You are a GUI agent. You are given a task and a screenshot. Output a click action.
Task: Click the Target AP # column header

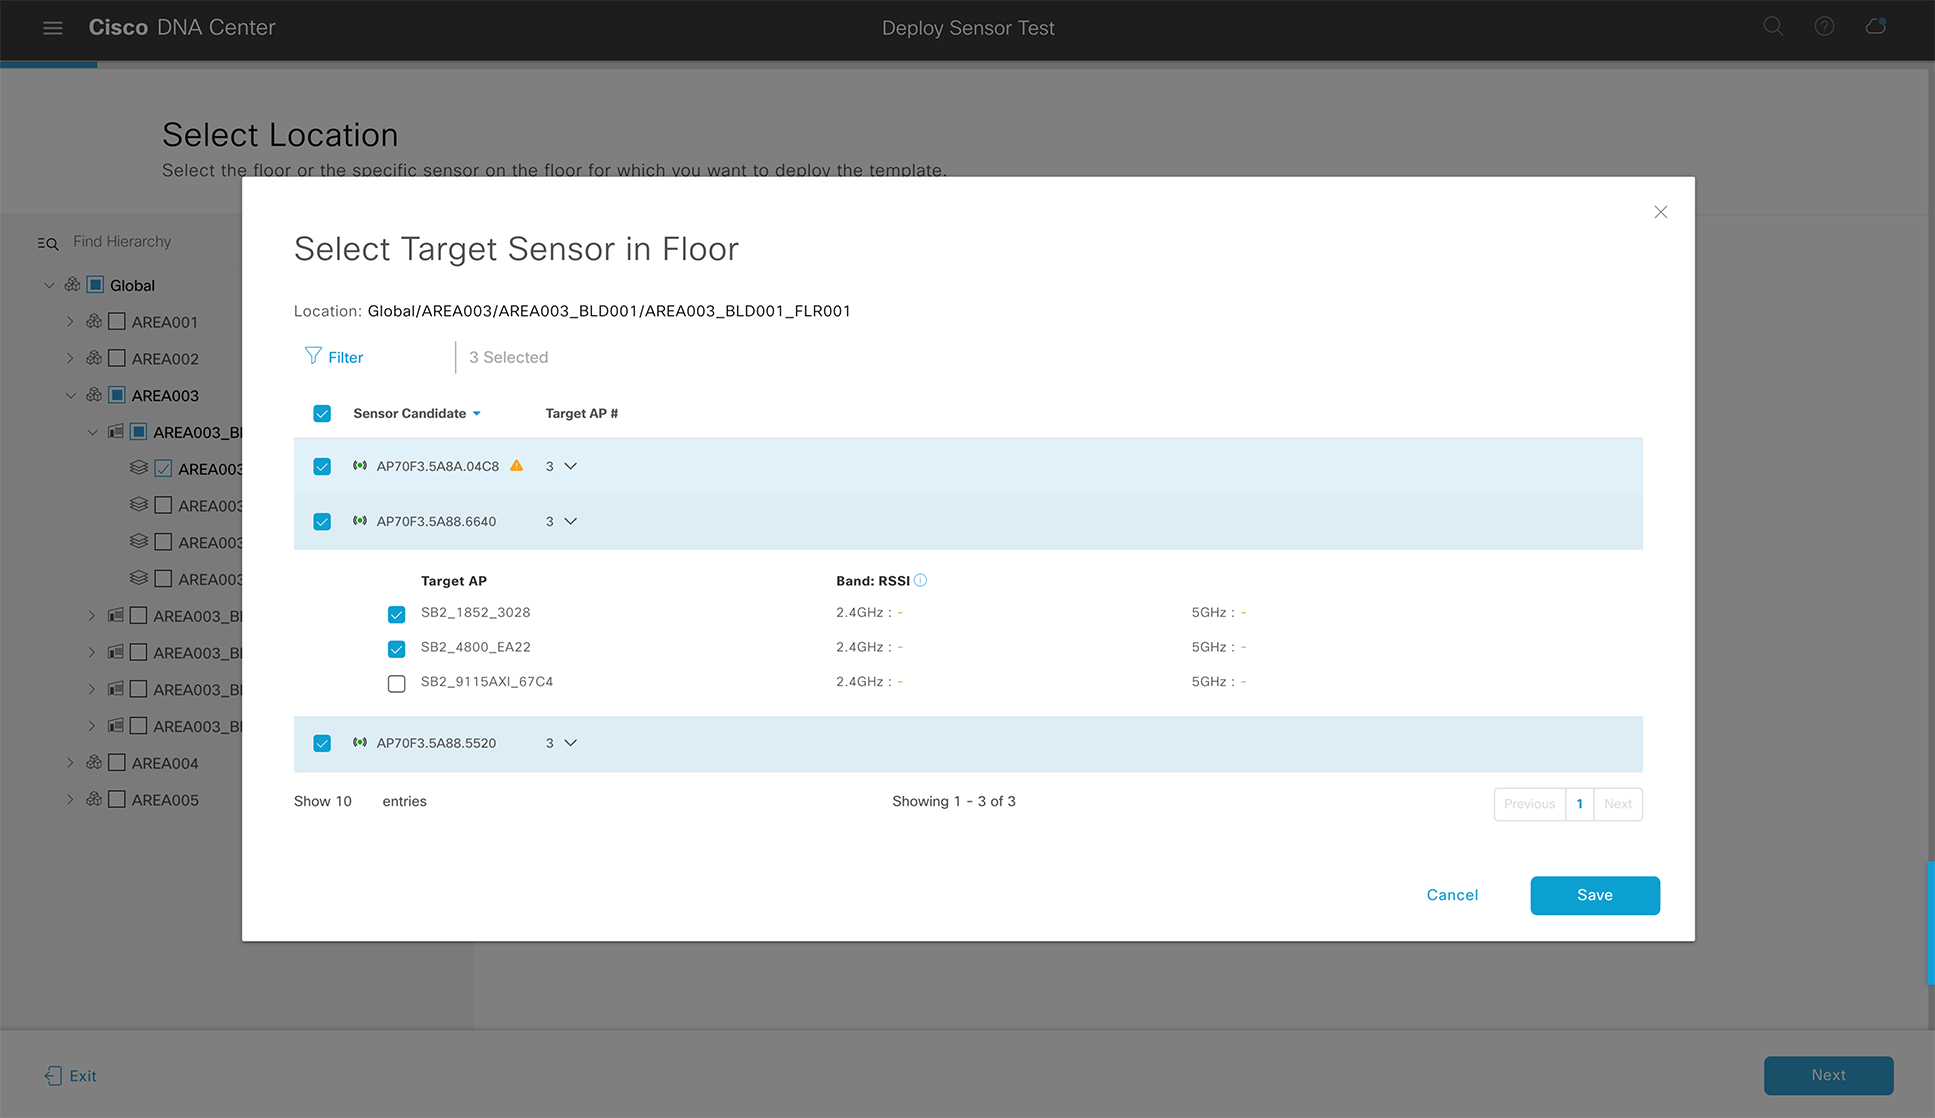point(581,414)
